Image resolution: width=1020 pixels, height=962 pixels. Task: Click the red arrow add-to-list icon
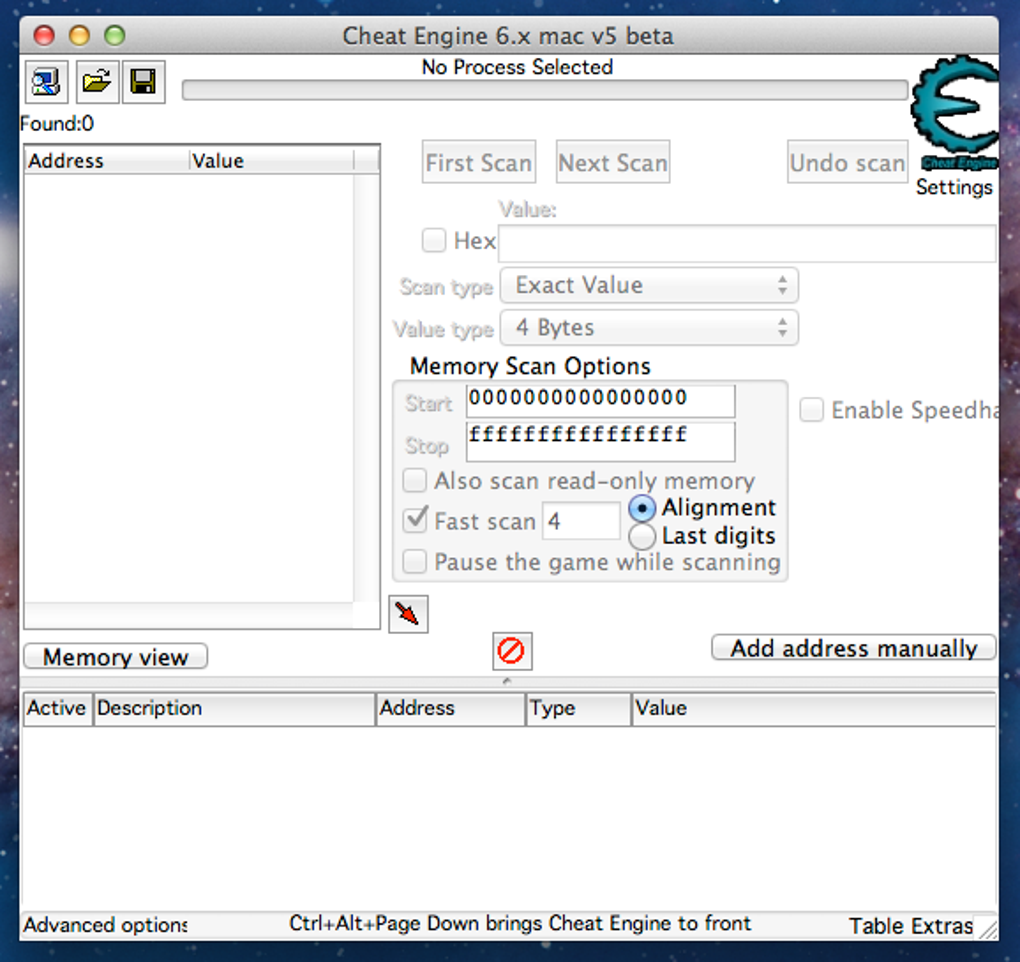[x=408, y=613]
